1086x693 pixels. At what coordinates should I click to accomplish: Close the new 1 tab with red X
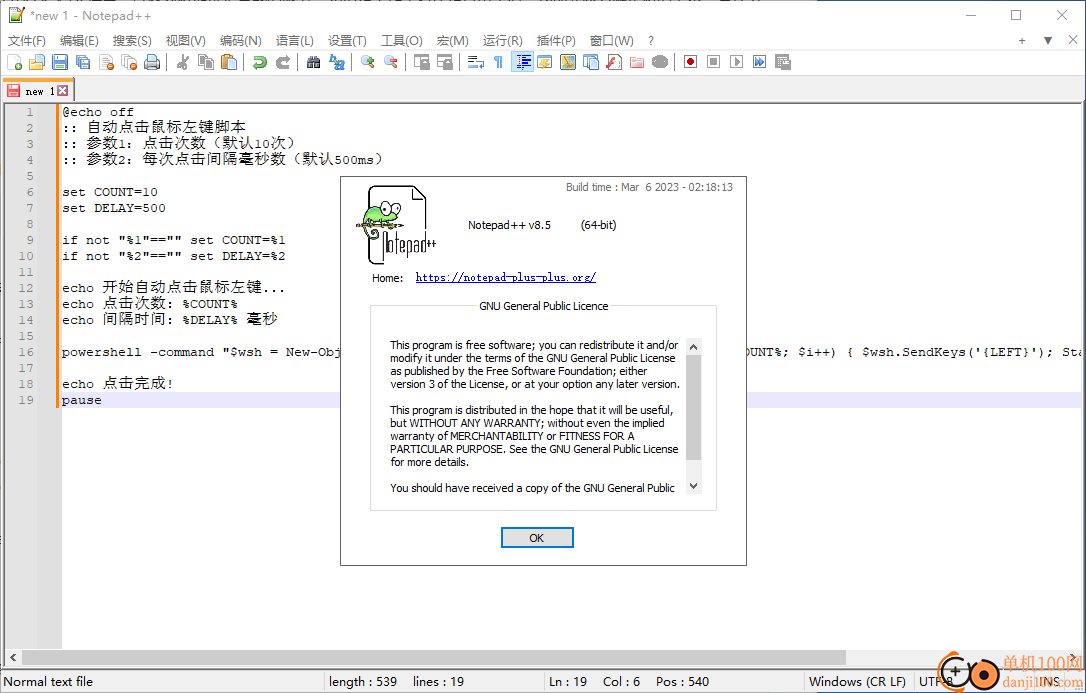click(x=63, y=91)
